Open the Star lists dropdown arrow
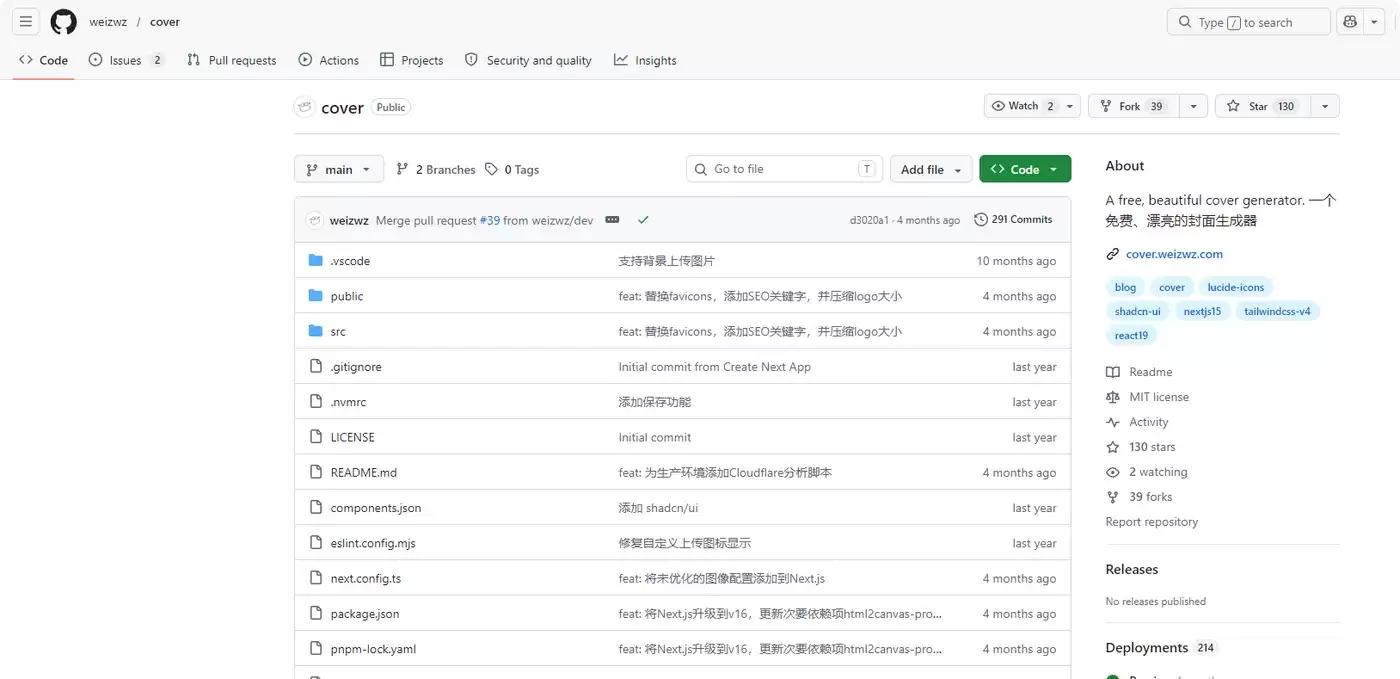 (x=1324, y=106)
